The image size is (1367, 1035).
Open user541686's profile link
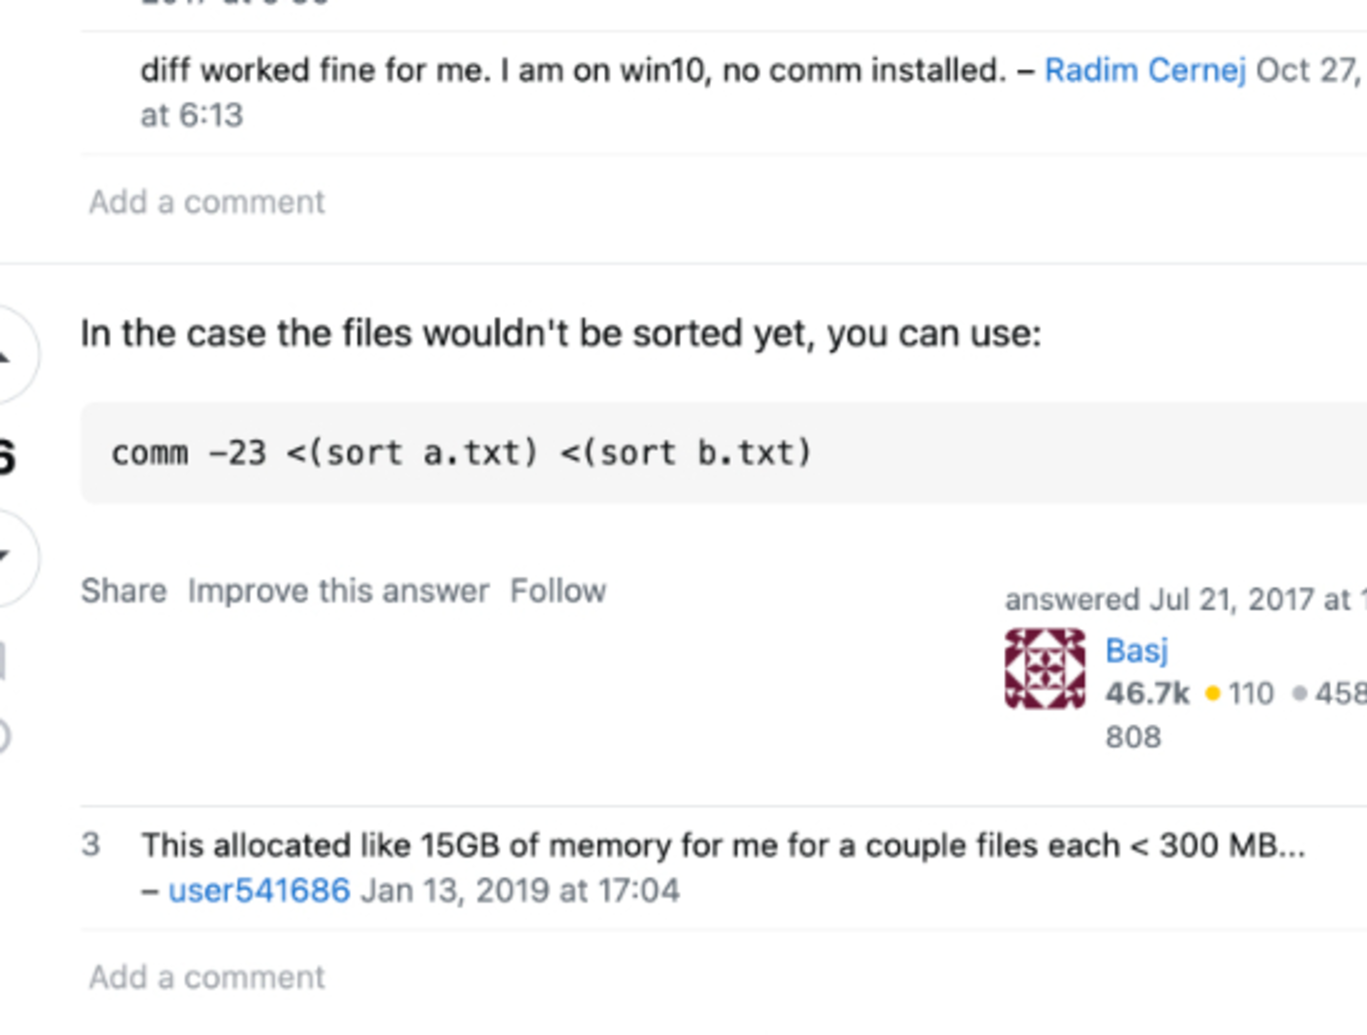pos(259,890)
